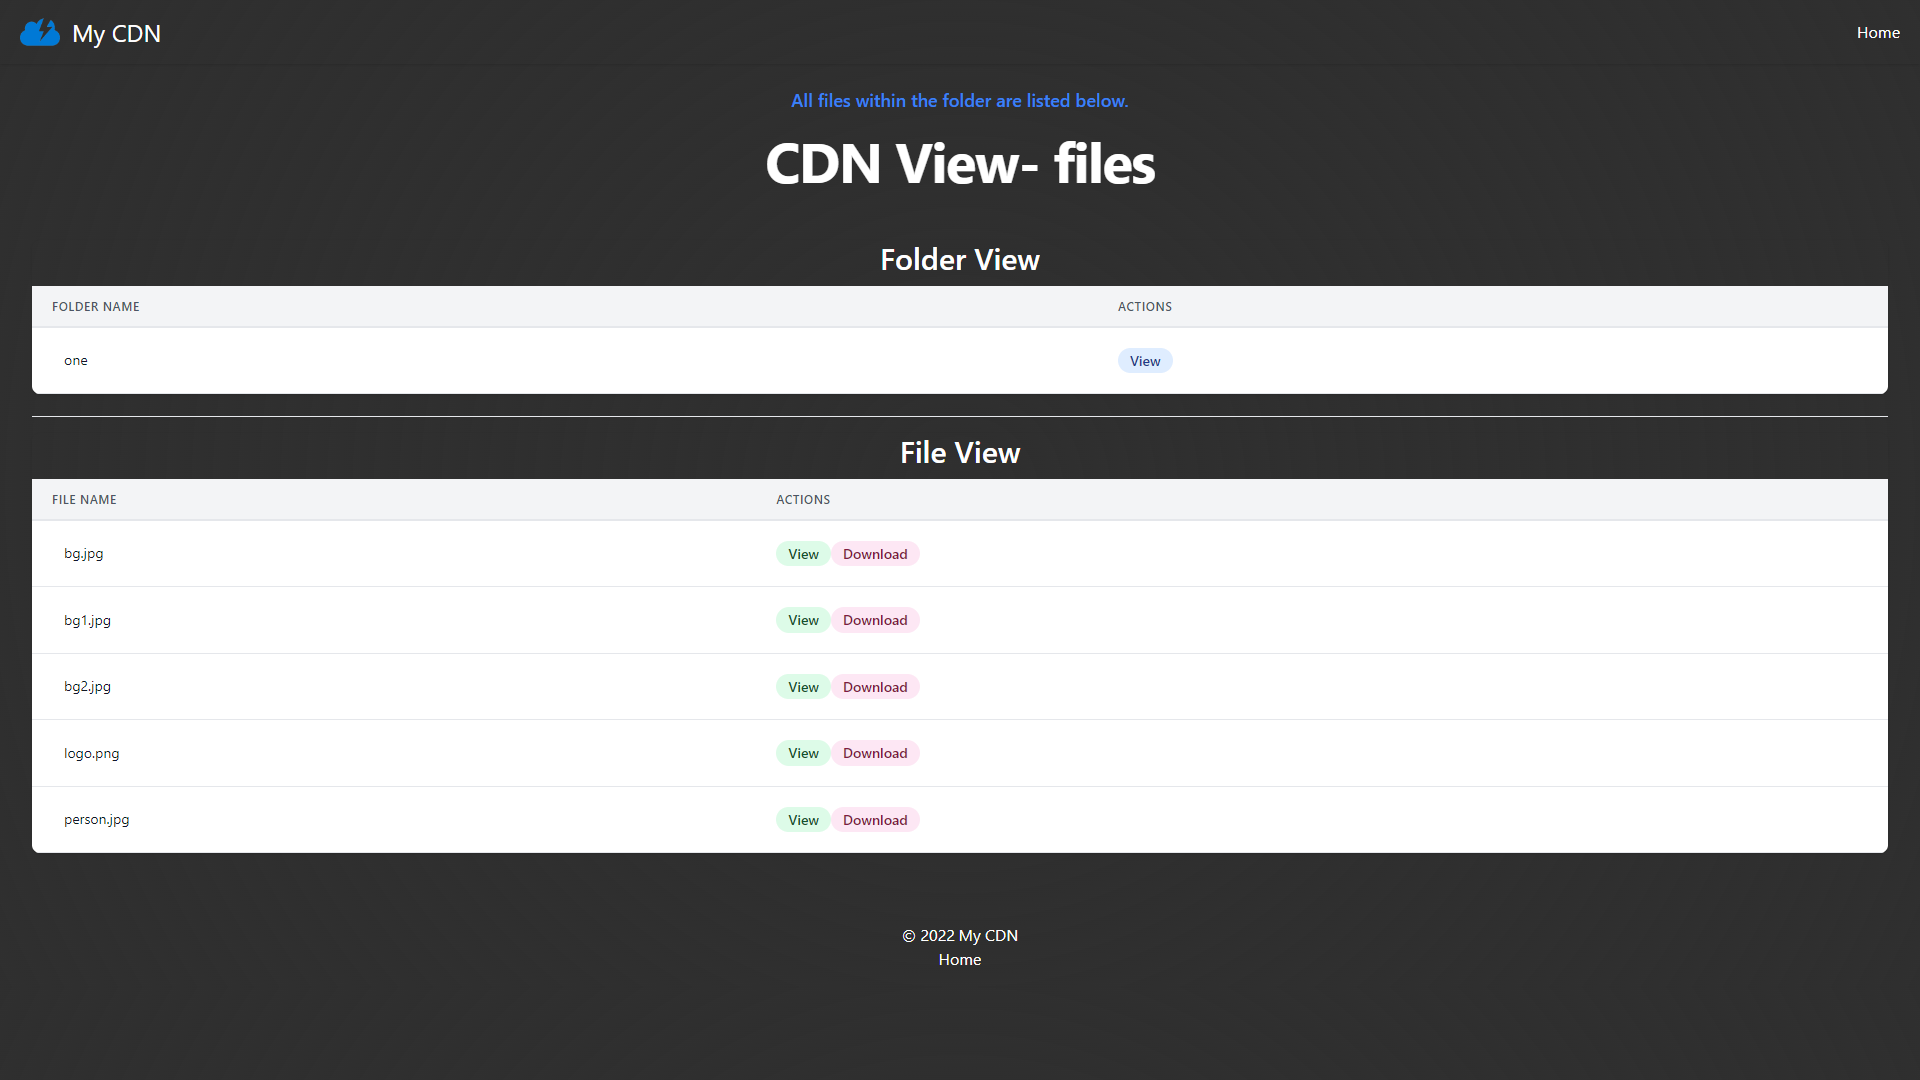The width and height of the screenshot is (1920, 1080).
Task: View the person.jpg file
Action: [x=802, y=820]
